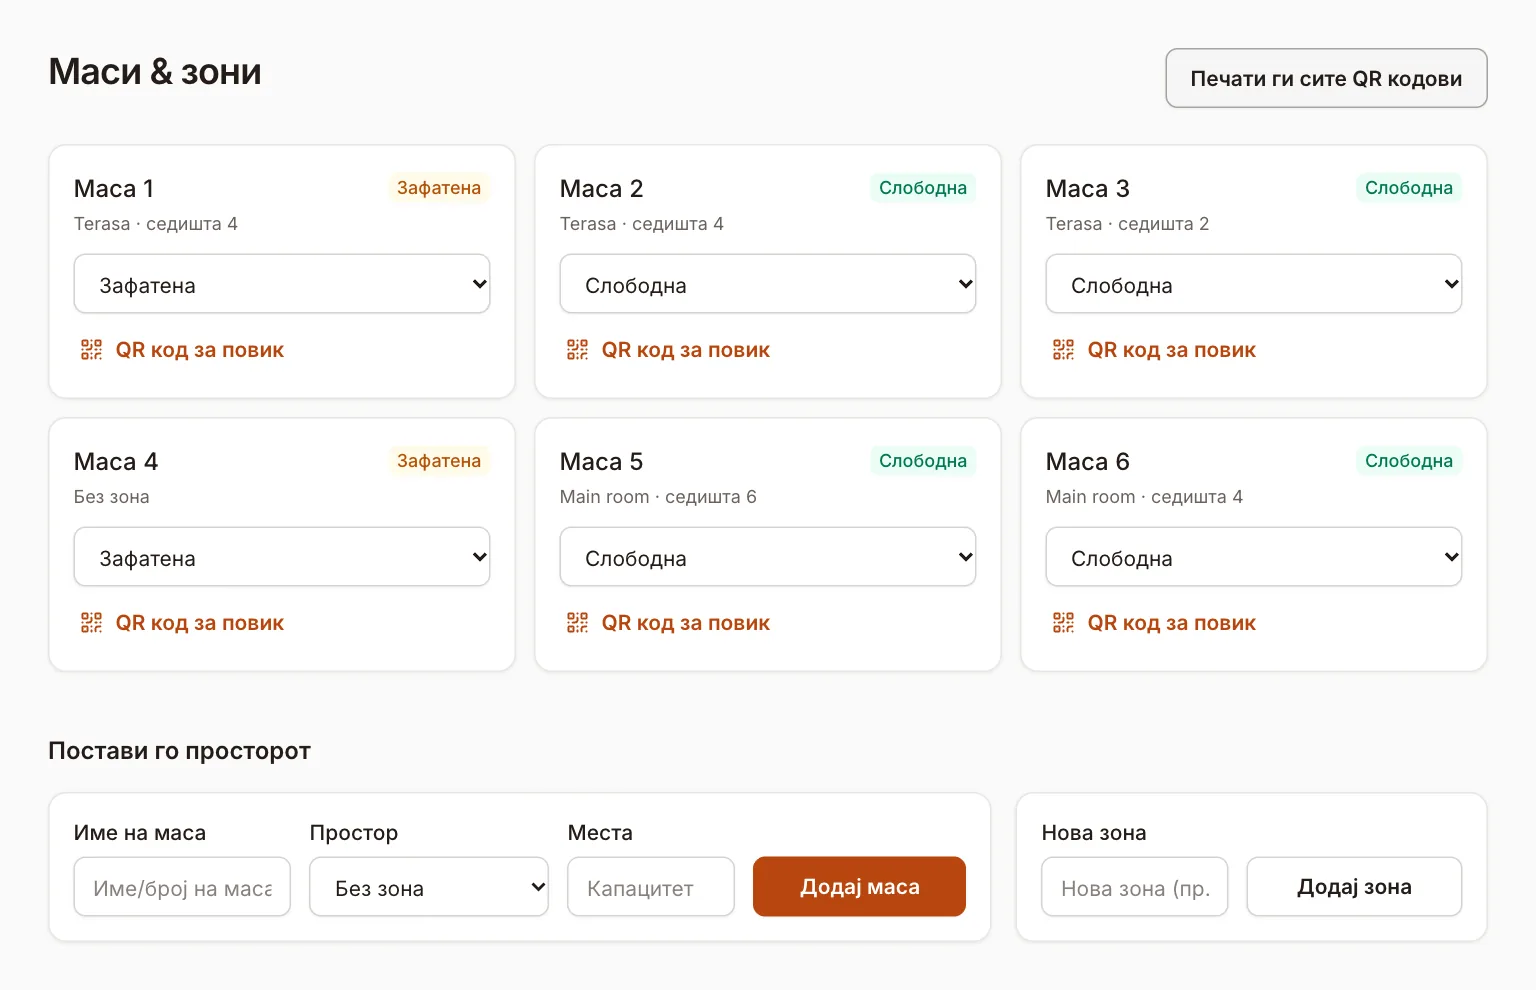Click the Додај маса button
The height and width of the screenshot is (990, 1536).
pos(859,886)
